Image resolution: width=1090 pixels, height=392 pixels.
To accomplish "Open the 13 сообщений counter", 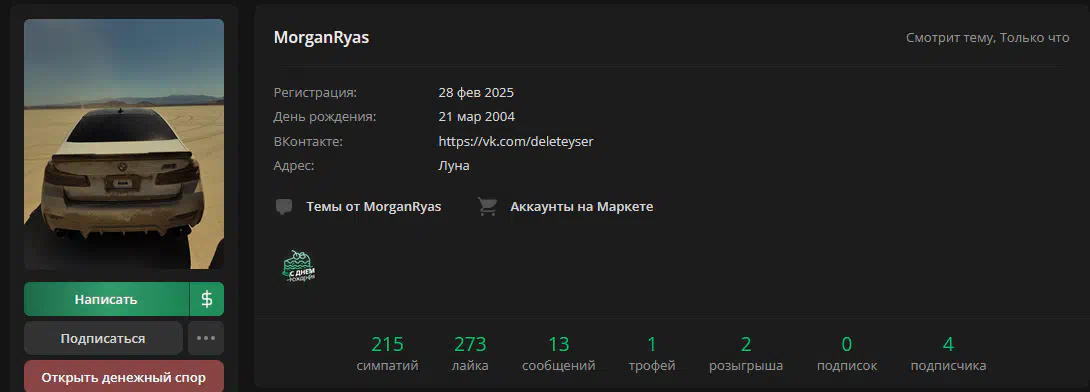I will (558, 353).
